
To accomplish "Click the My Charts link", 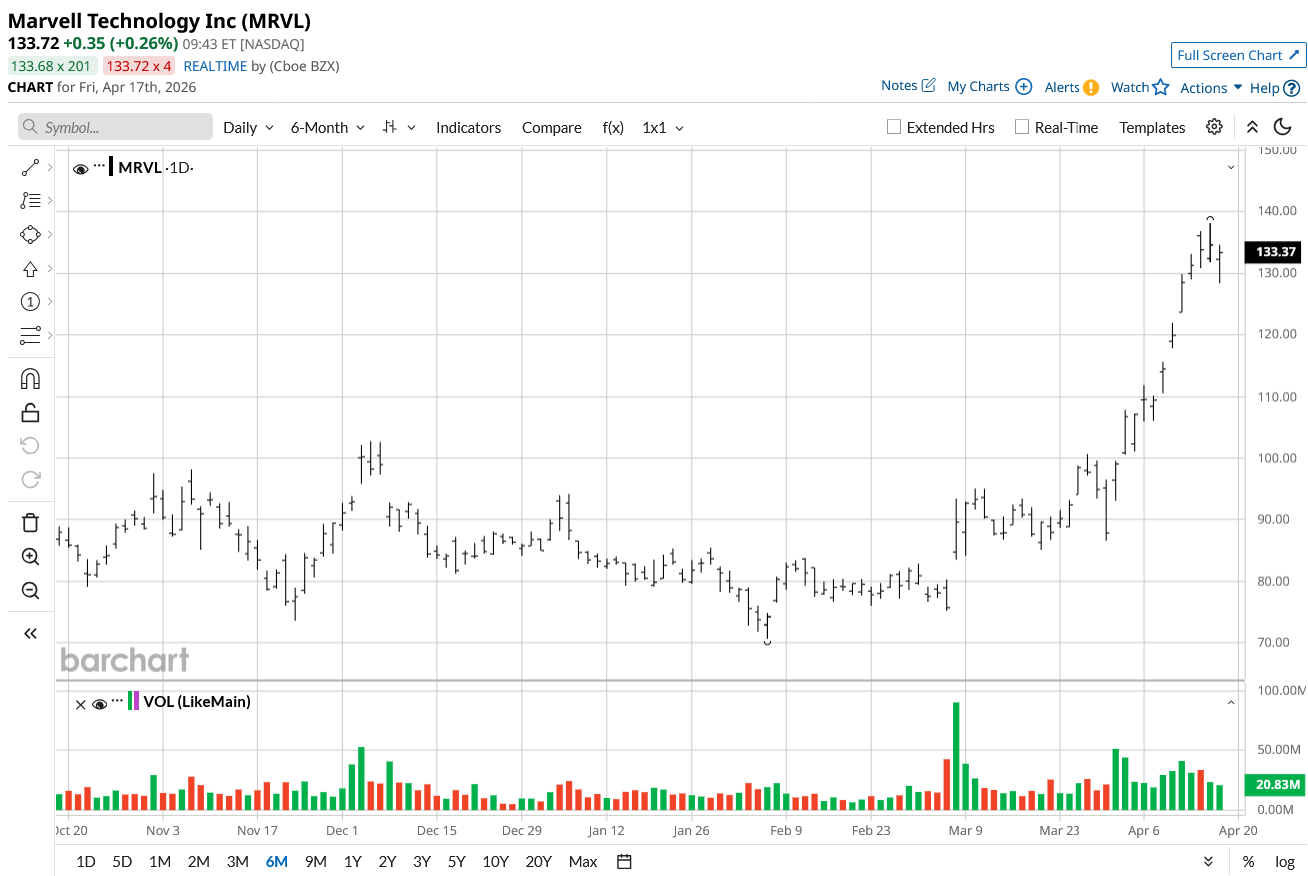I will (978, 86).
